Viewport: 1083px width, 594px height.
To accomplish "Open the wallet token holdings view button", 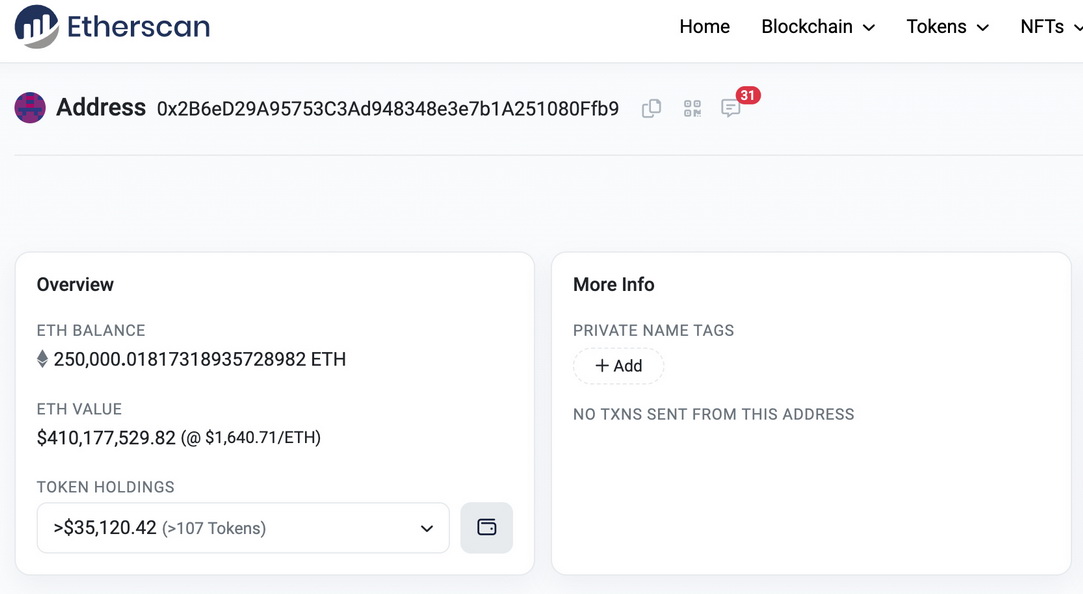I will pos(486,528).
